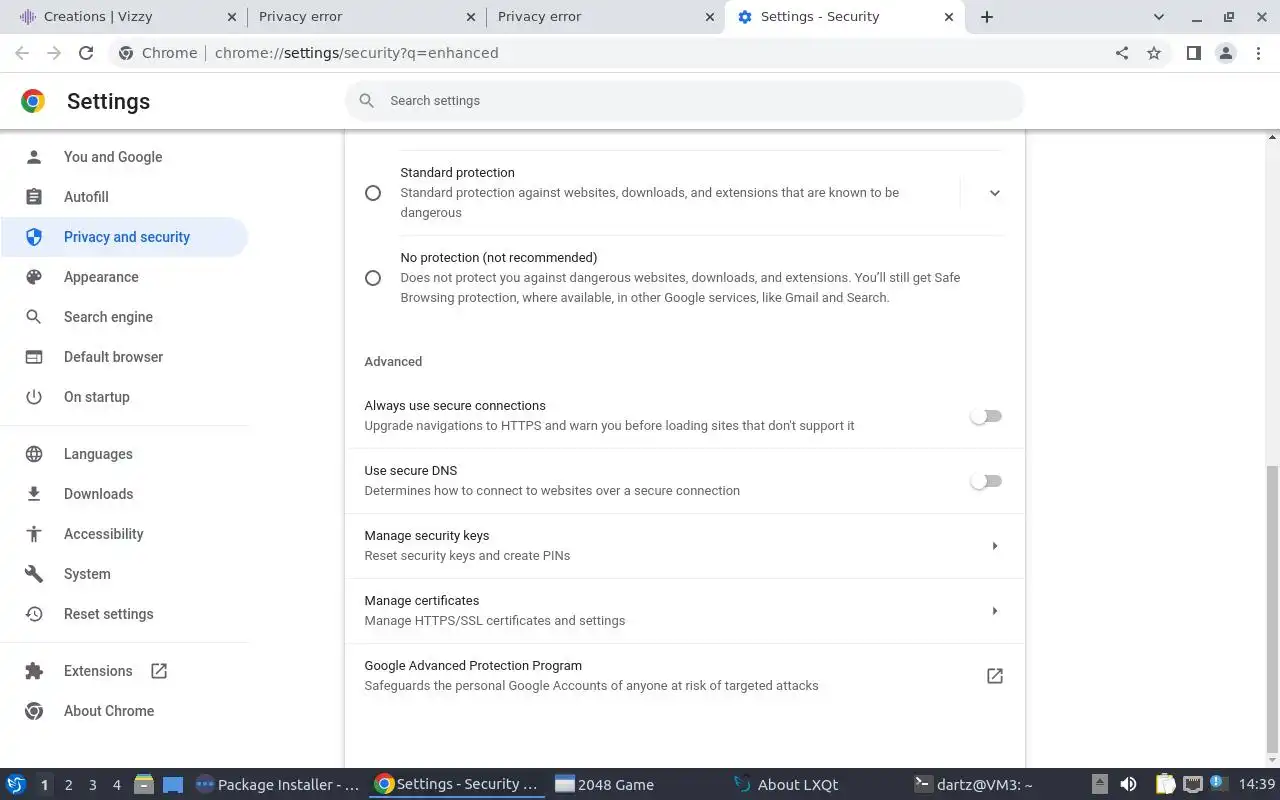The image size is (1280, 800).
Task: Click Manage certificates row title
Action: (422, 601)
